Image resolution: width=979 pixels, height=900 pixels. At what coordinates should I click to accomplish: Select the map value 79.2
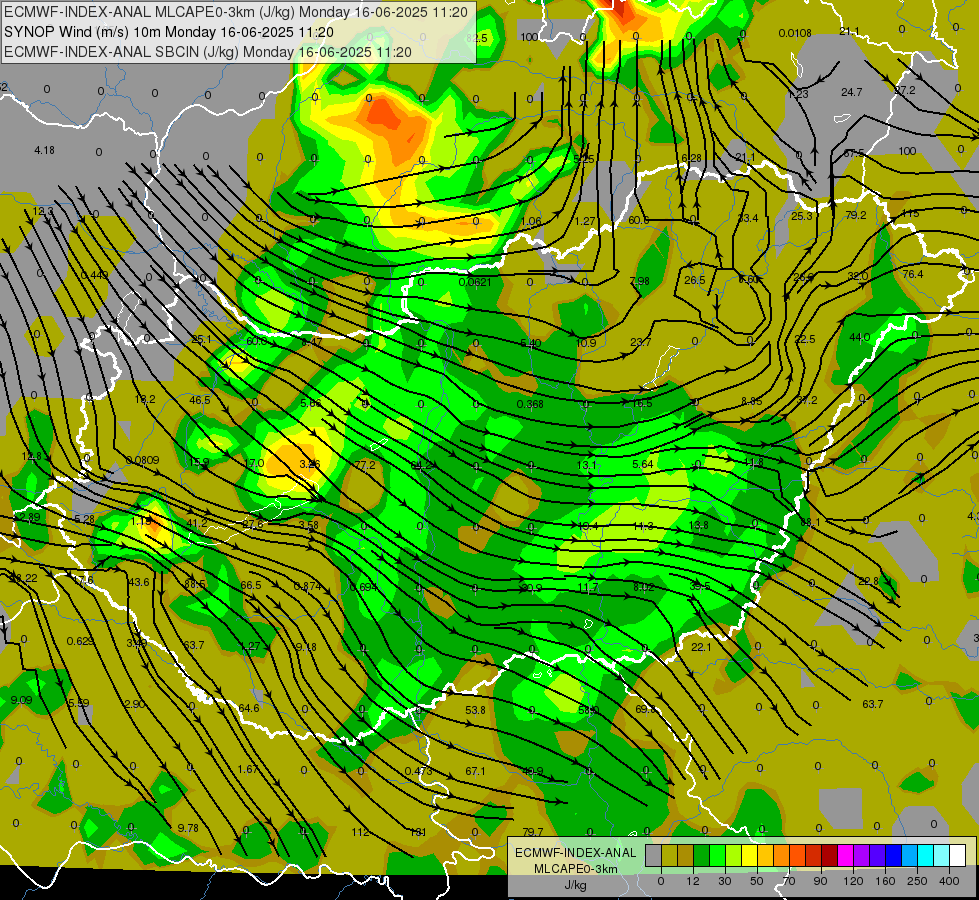tap(855, 215)
